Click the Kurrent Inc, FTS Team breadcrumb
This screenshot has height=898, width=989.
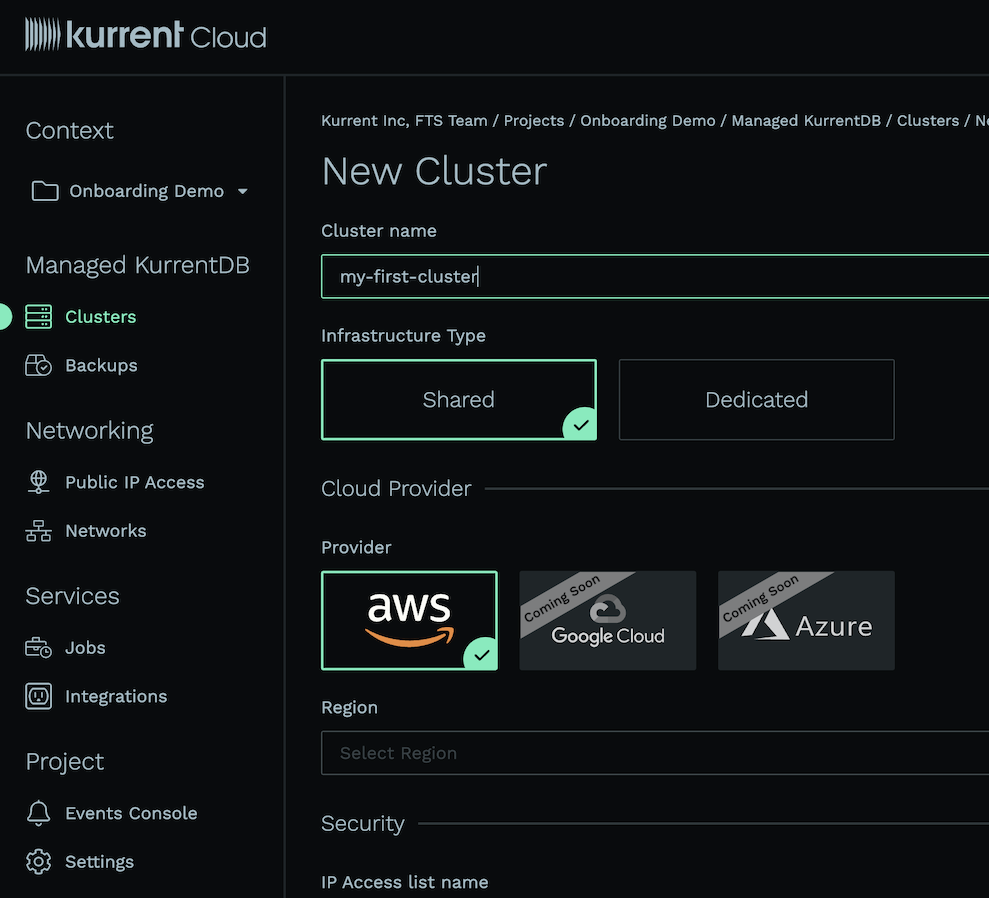pyautogui.click(x=404, y=120)
